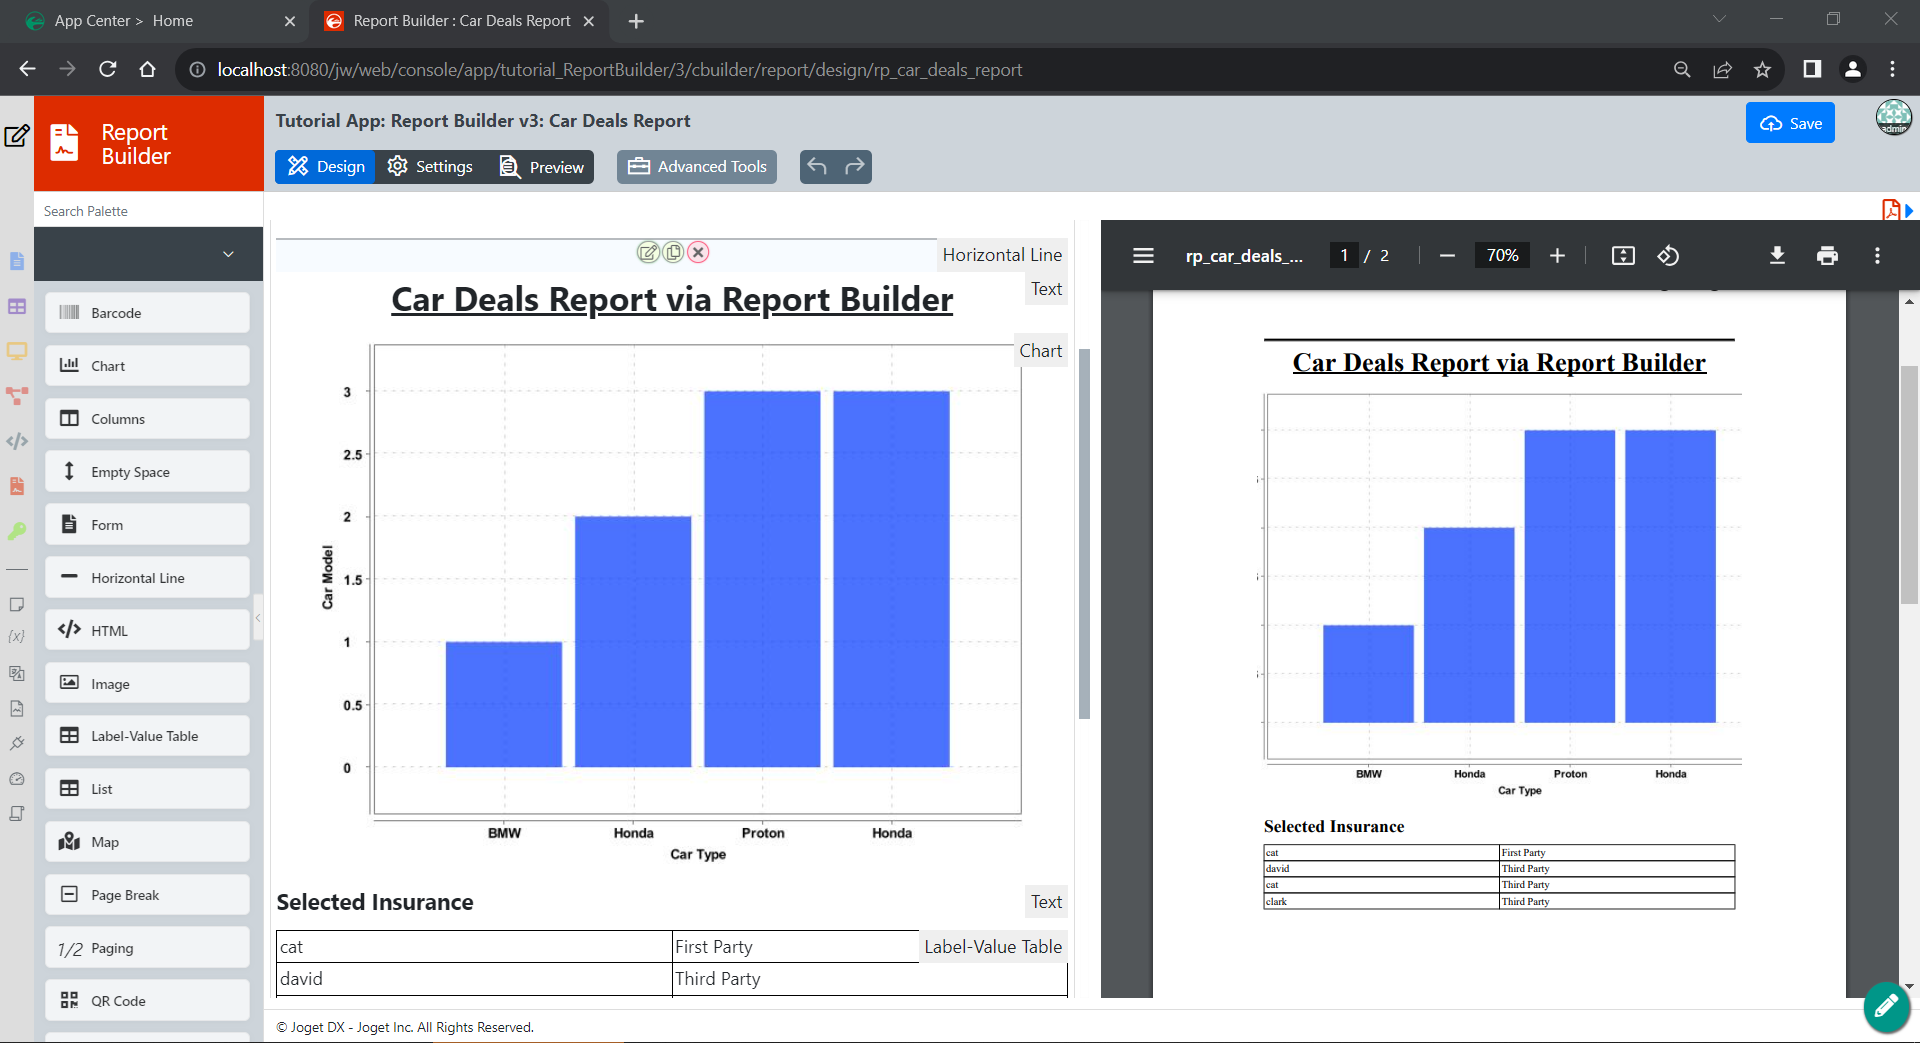
Task: Collapse the palette sidebar handle
Action: click(258, 618)
